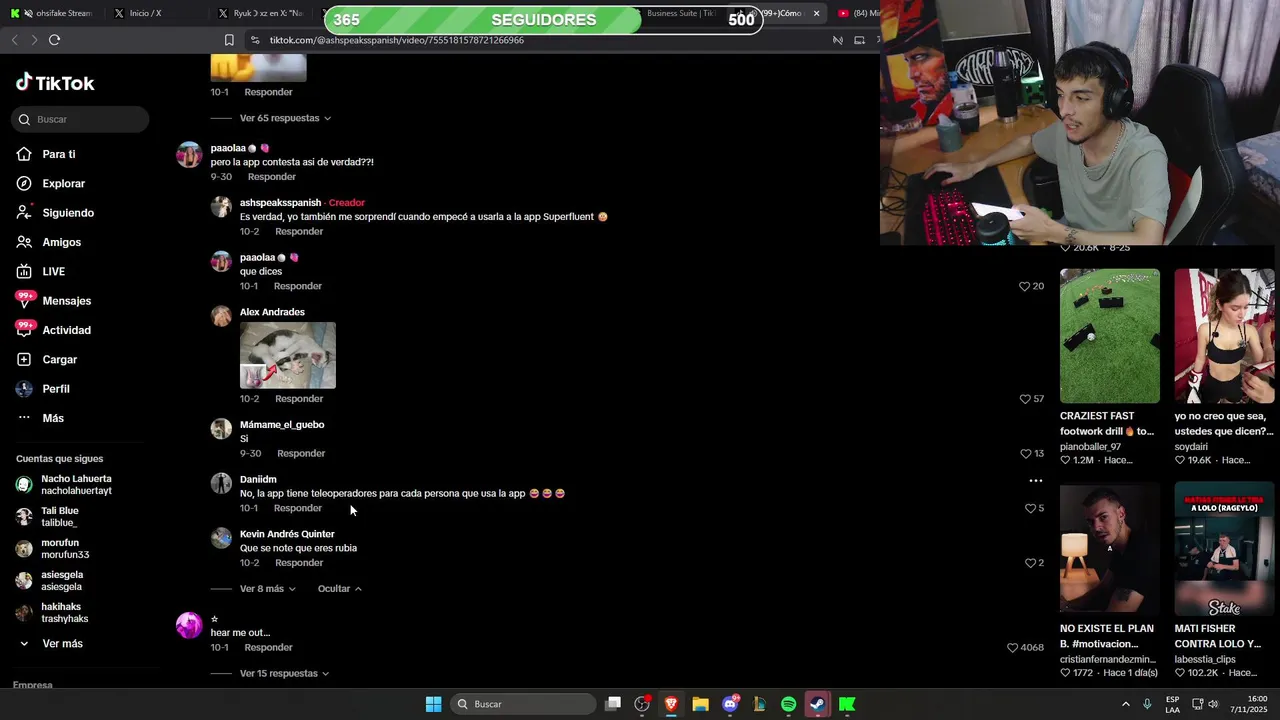Reply to paaolaa's 'que dices' comment
The image size is (1280, 720).
[298, 286]
